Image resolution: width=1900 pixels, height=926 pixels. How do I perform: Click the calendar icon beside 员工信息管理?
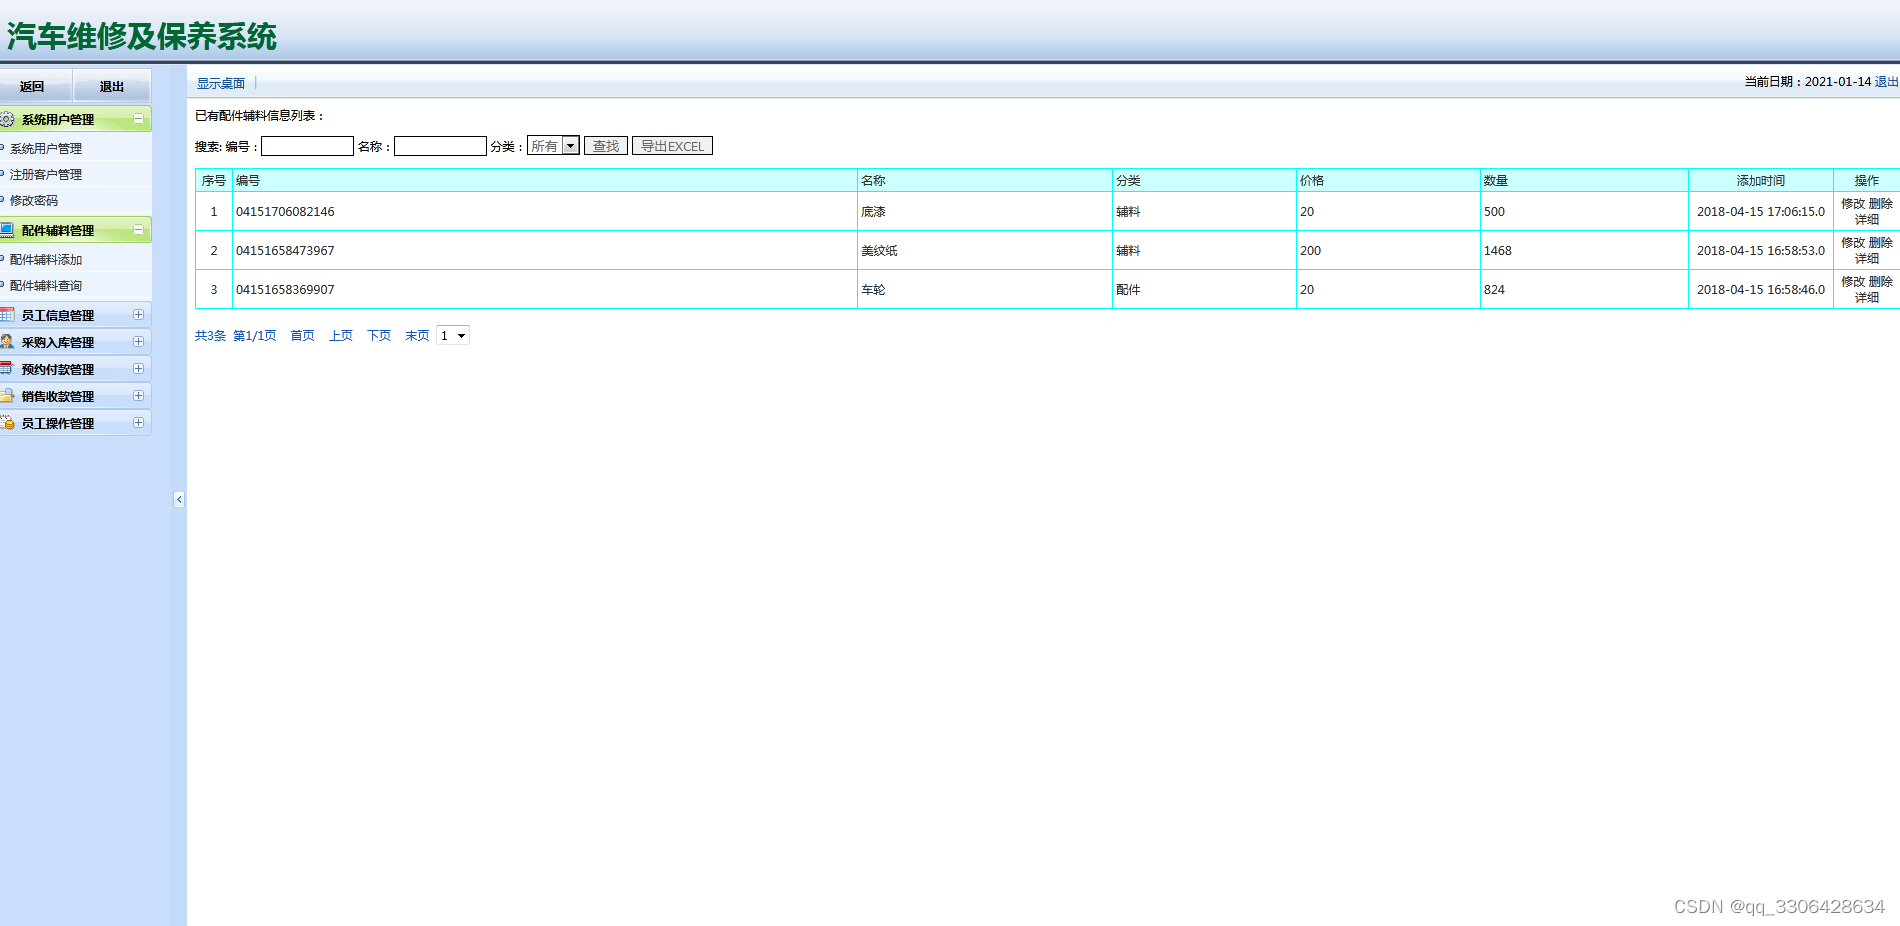tap(7, 315)
